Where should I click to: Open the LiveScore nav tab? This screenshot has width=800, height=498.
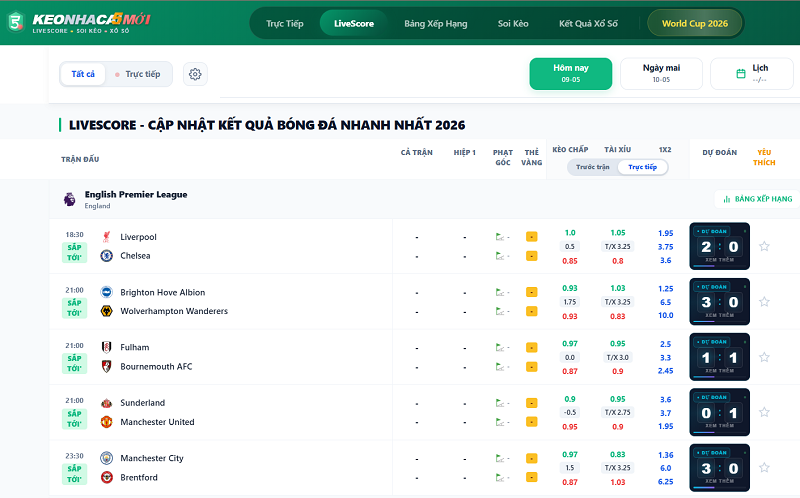point(354,23)
